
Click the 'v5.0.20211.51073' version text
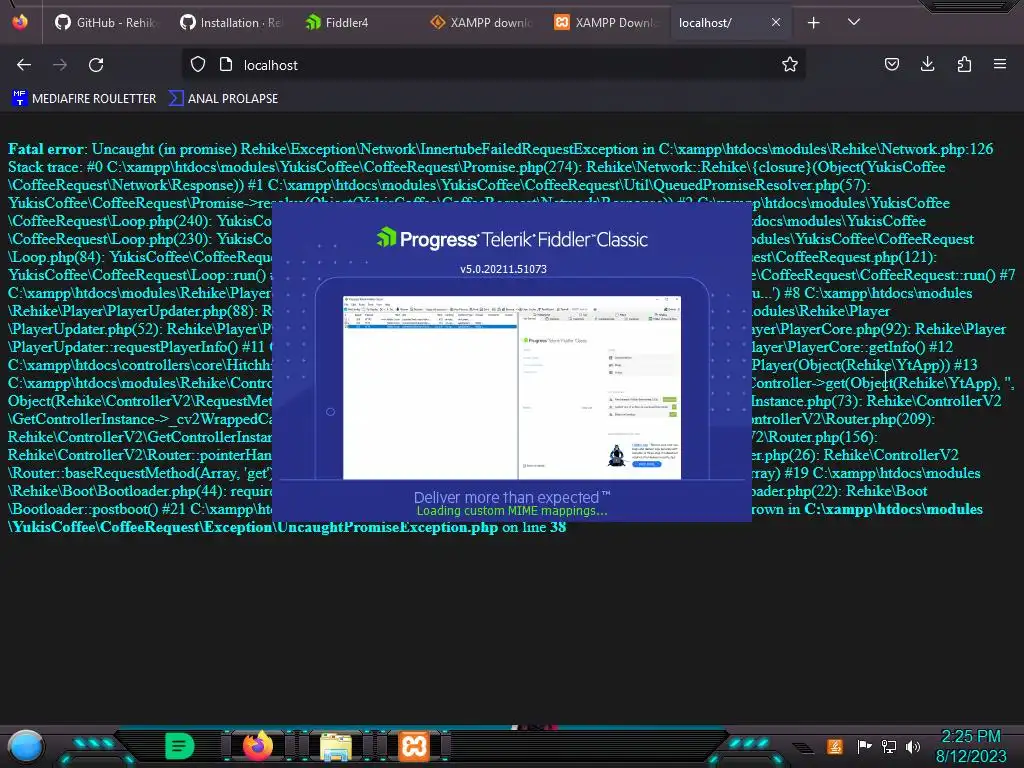coord(503,269)
